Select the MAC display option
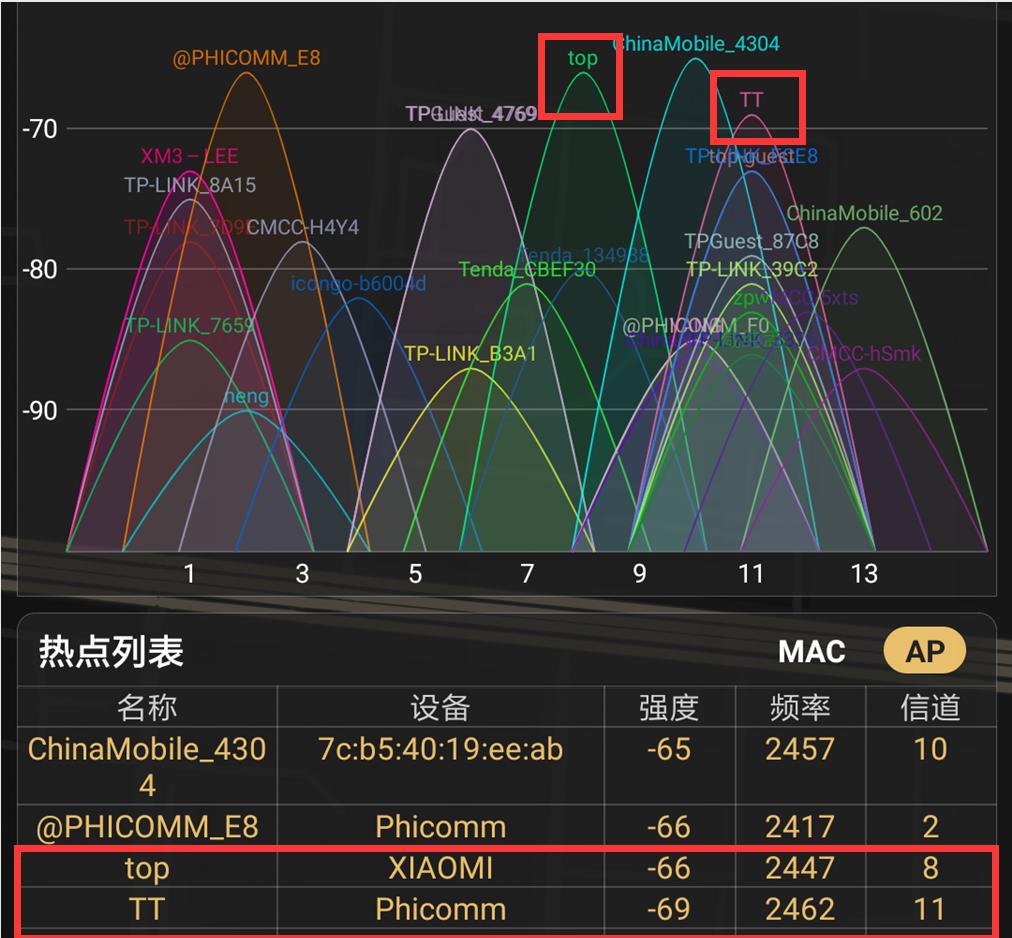Screen dimensions: 1012x938 pyautogui.click(x=813, y=650)
